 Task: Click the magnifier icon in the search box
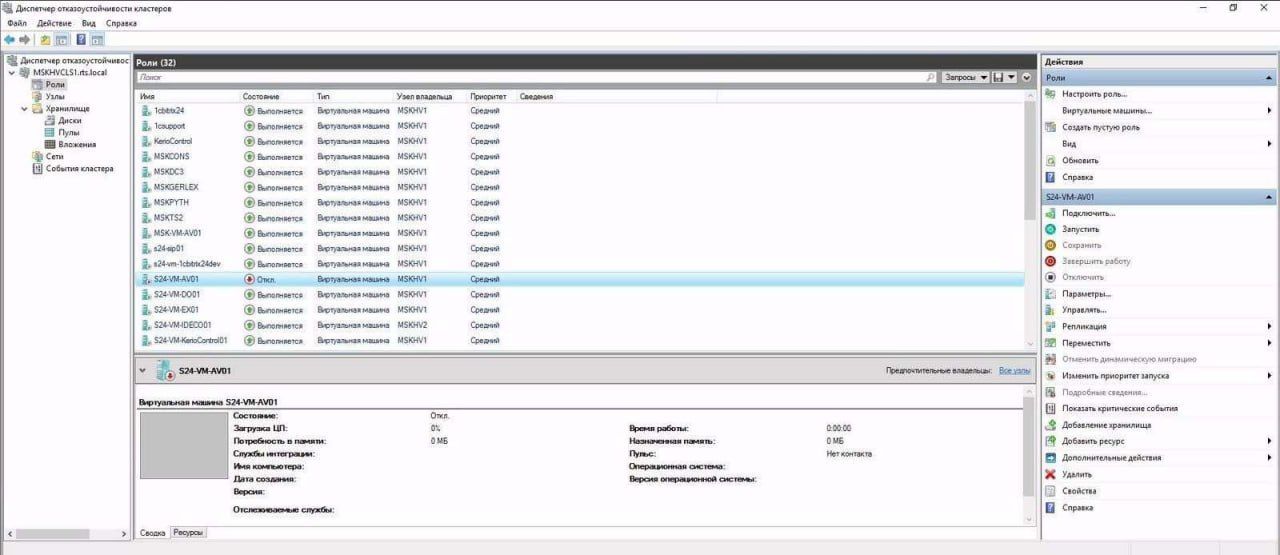930,77
